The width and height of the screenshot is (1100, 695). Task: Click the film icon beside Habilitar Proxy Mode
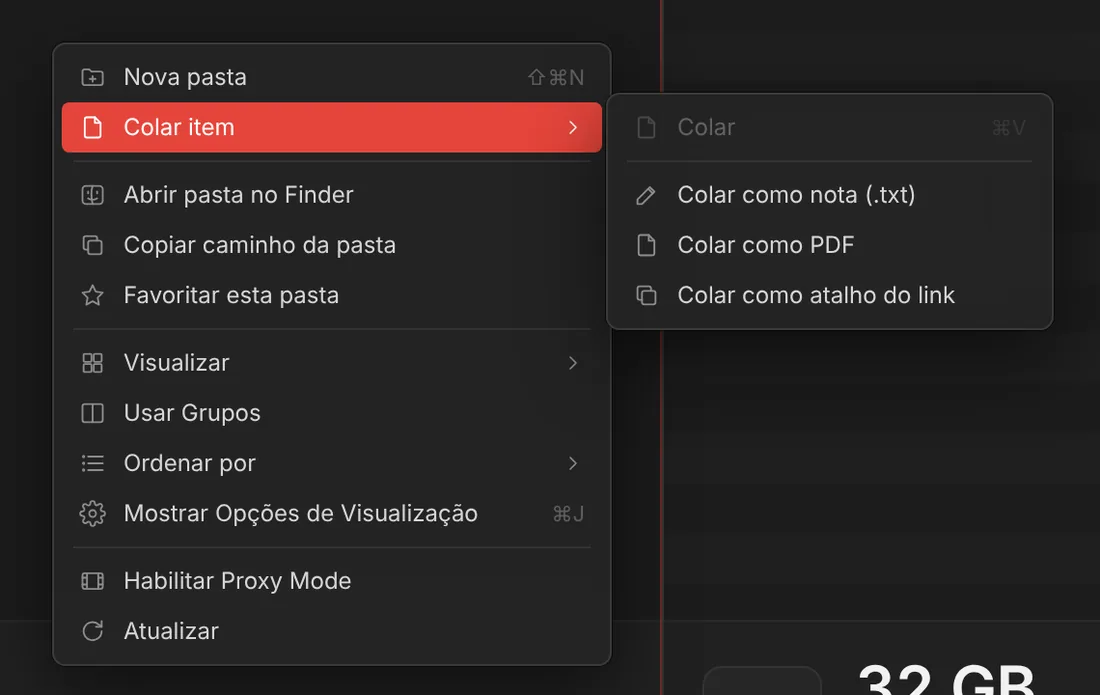93,581
